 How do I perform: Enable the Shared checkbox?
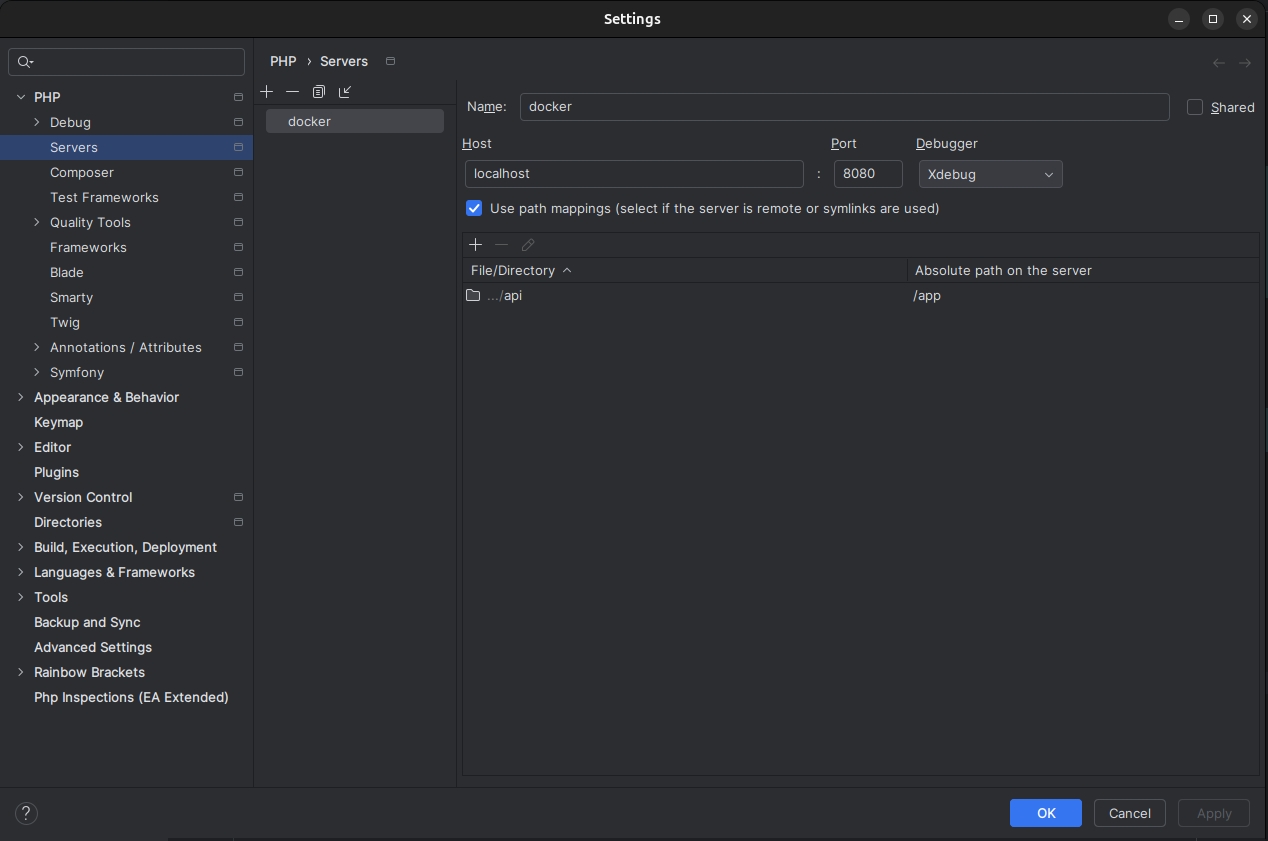pyautogui.click(x=1195, y=107)
